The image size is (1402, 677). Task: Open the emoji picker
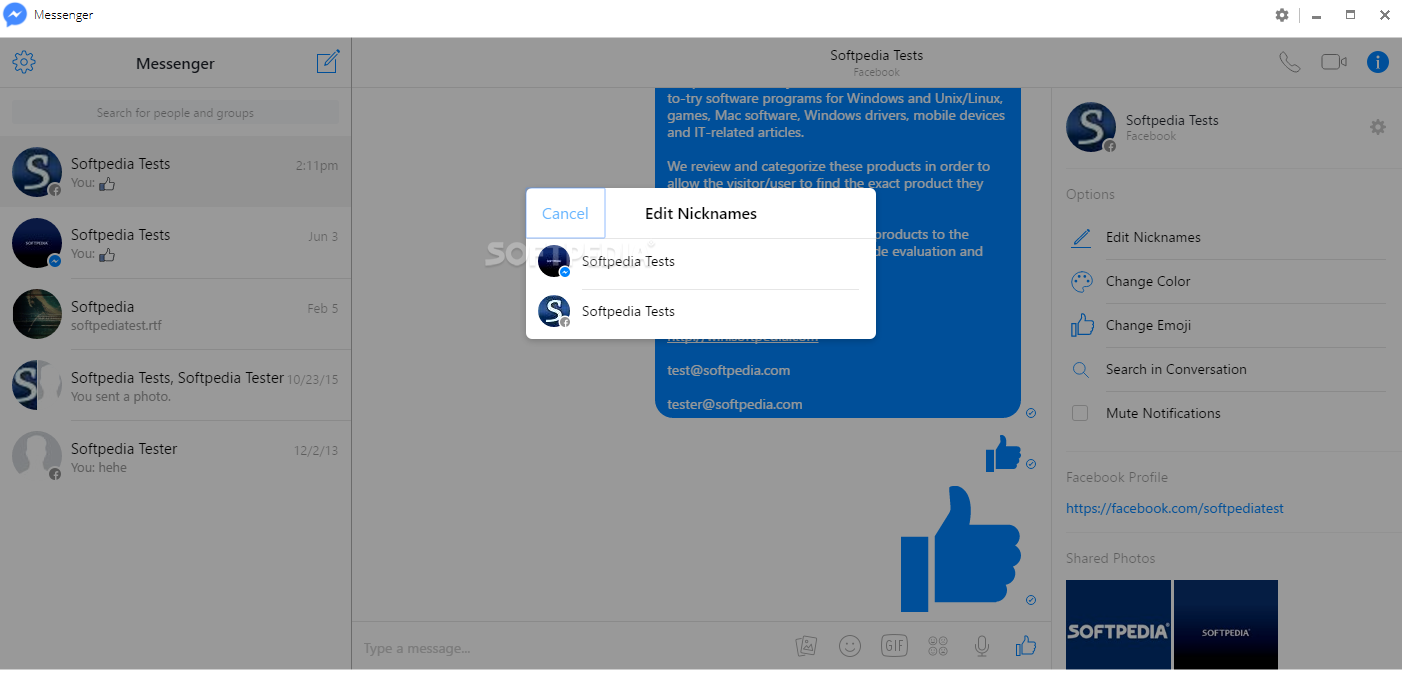pos(850,646)
